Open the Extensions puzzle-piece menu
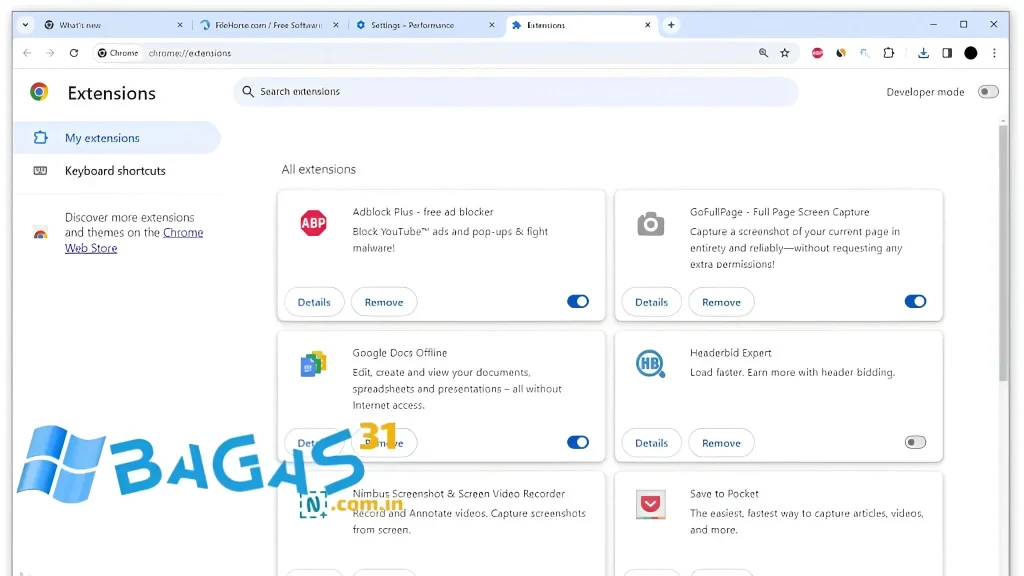The height and width of the screenshot is (576, 1024). point(889,53)
